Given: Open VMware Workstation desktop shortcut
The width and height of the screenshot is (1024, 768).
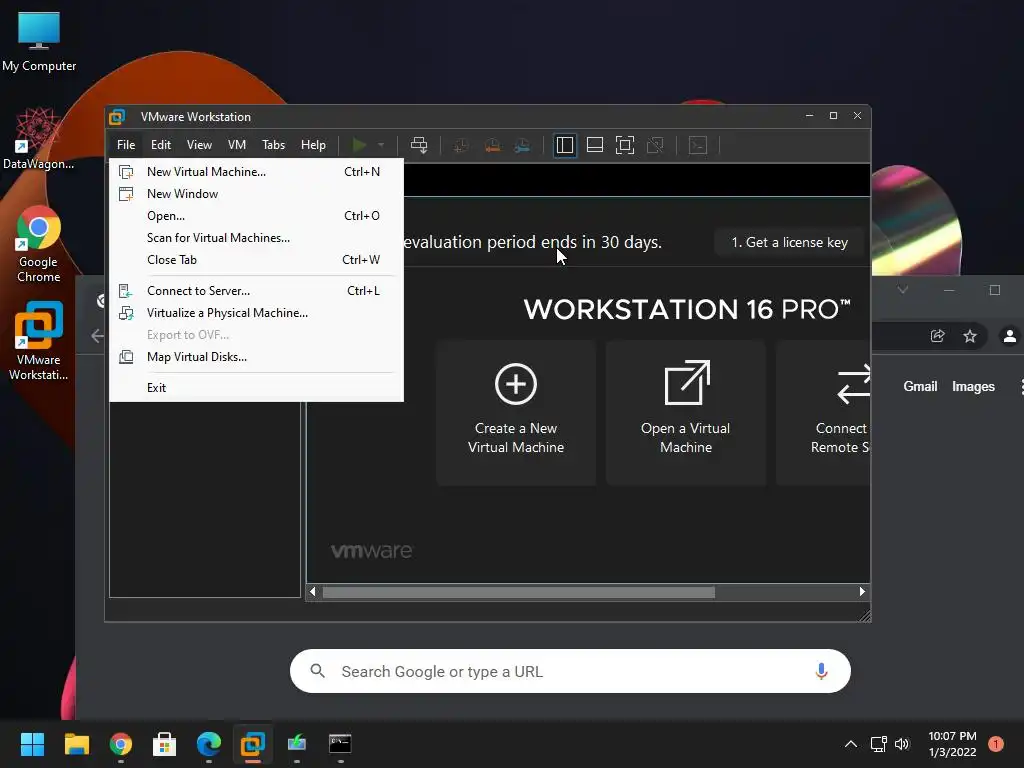Looking at the screenshot, I should [39, 341].
